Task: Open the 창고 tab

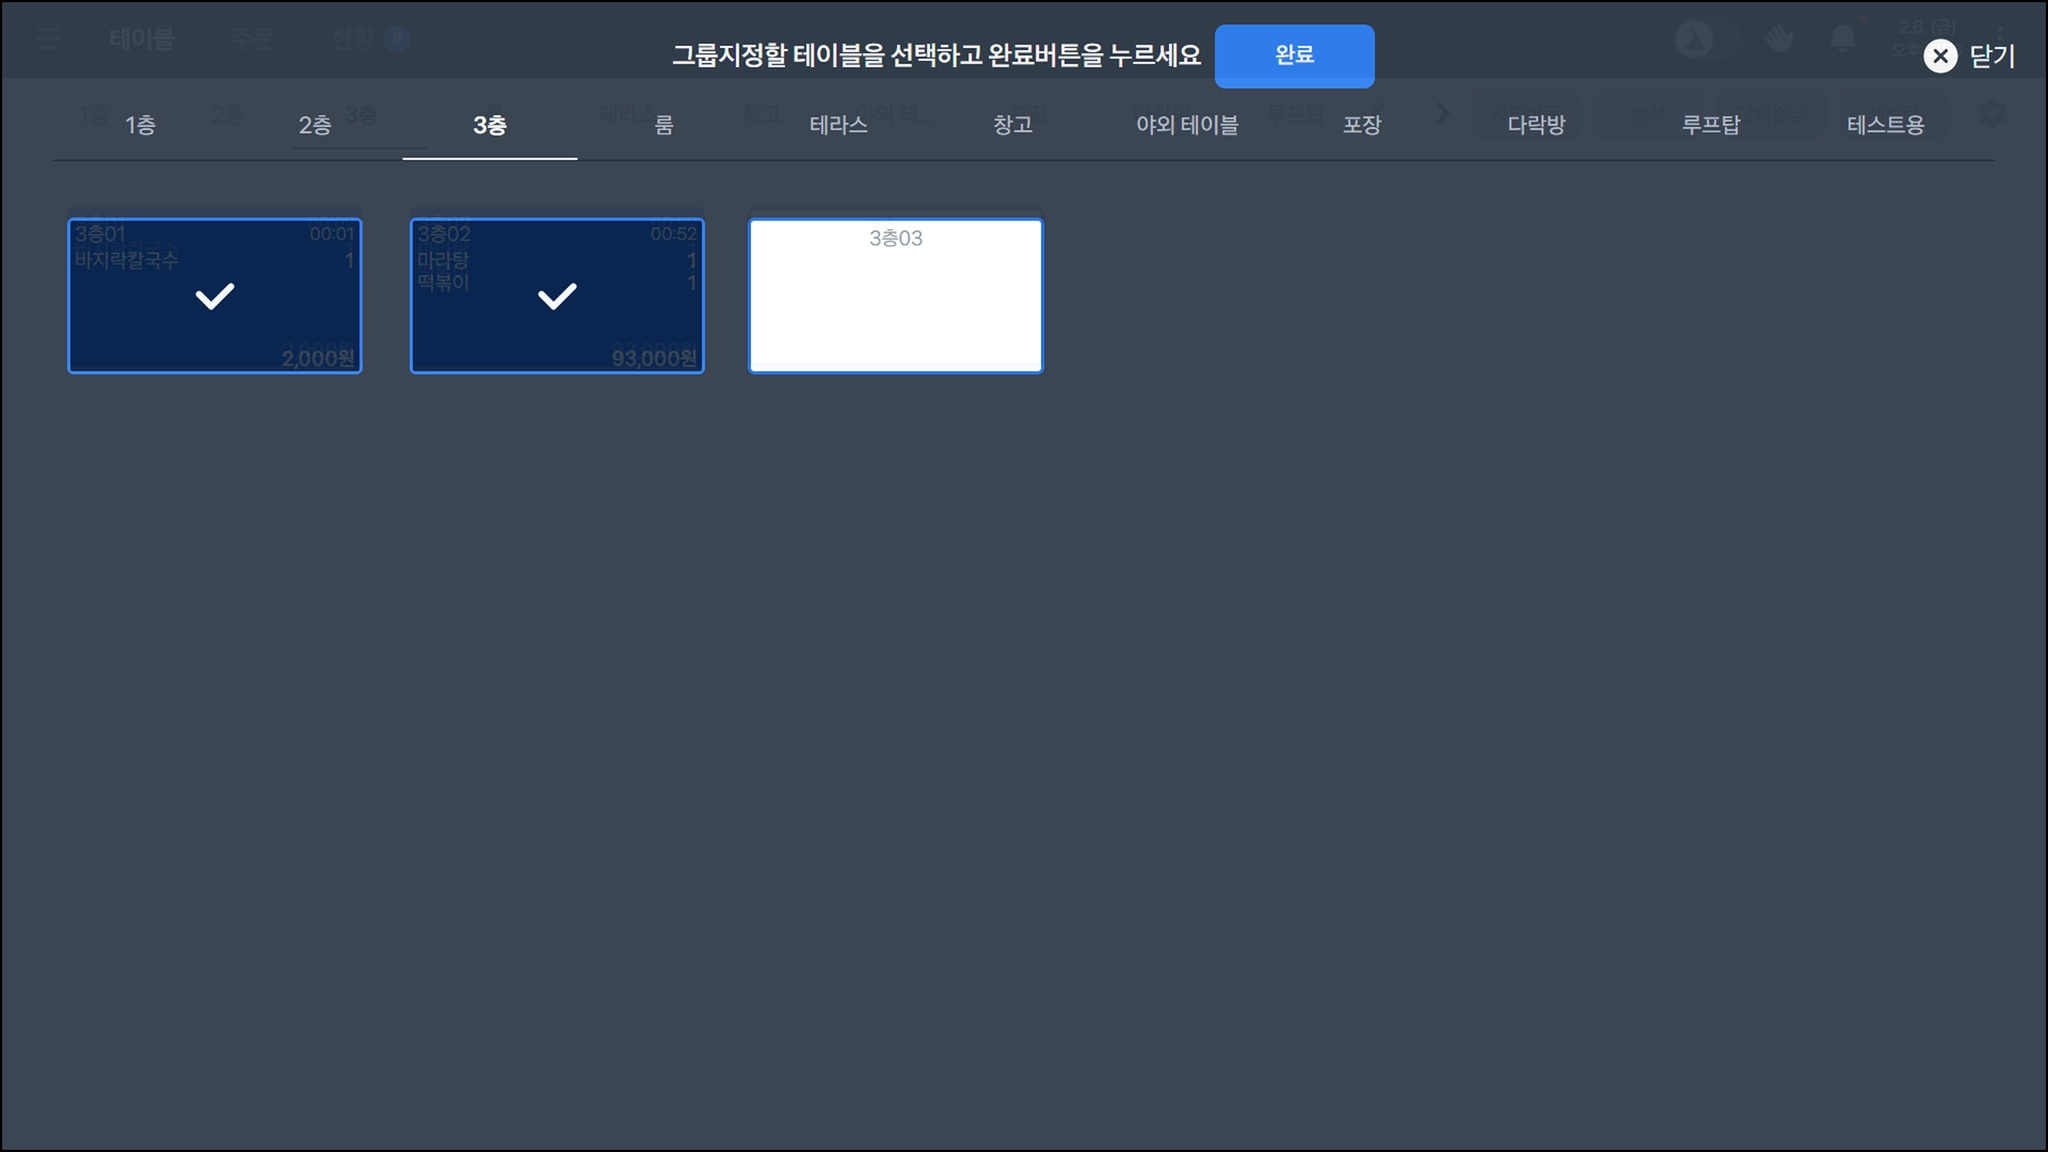Action: coord(1012,125)
